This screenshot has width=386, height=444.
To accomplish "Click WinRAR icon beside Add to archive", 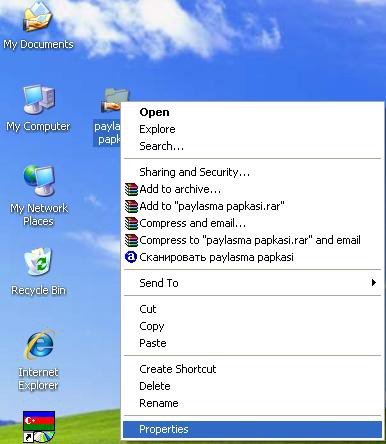I will pyautogui.click(x=131, y=189).
